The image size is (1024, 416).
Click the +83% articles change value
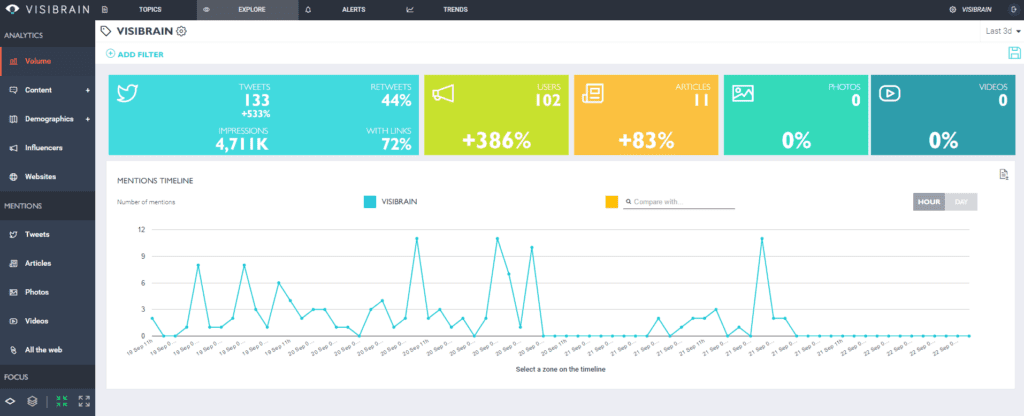647,140
